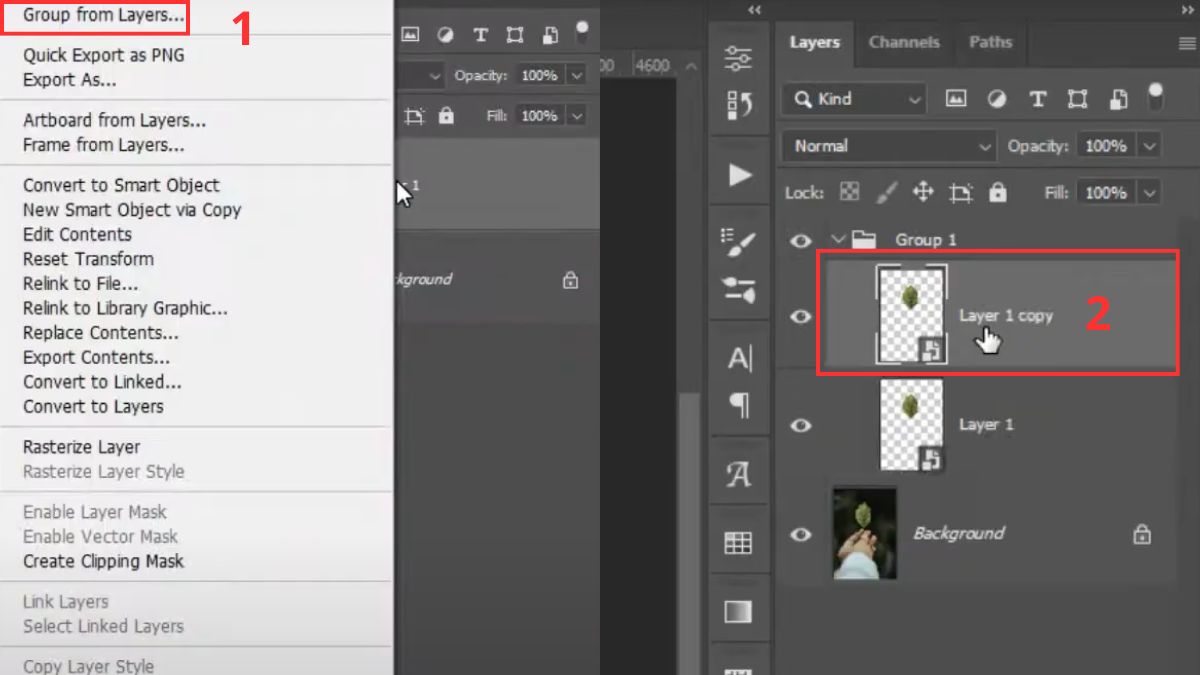This screenshot has width=1200, height=675.
Task: Open Fill arrow in panel beside context menu
Action: pos(576,116)
